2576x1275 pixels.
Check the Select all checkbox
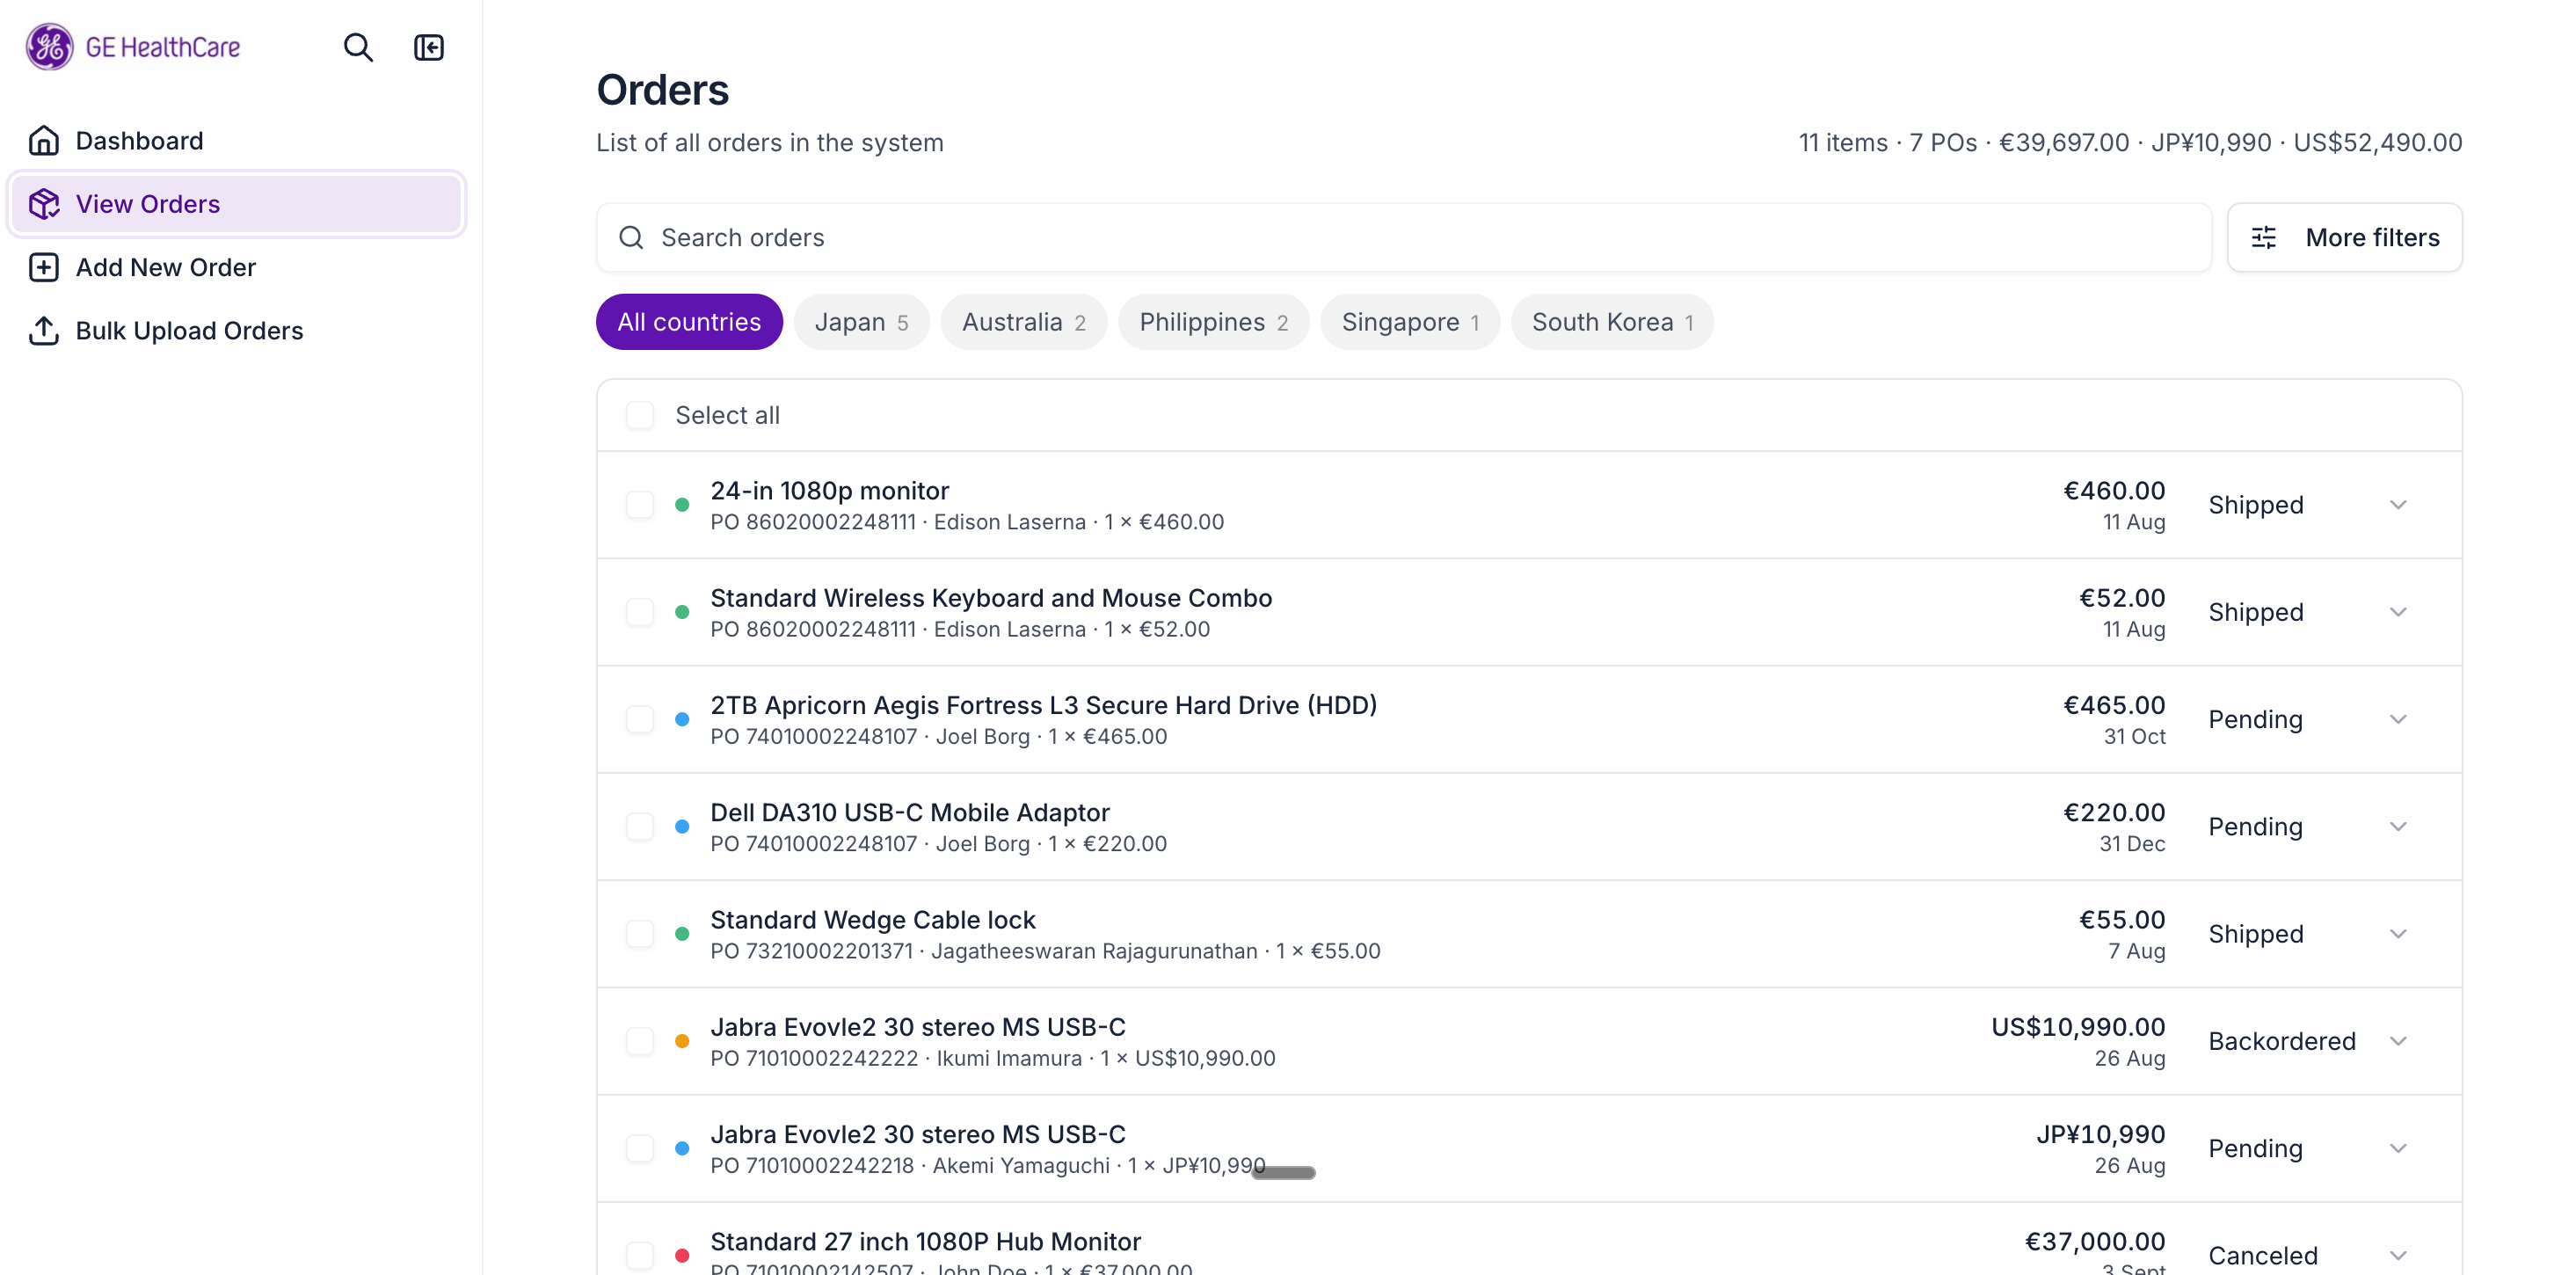640,415
